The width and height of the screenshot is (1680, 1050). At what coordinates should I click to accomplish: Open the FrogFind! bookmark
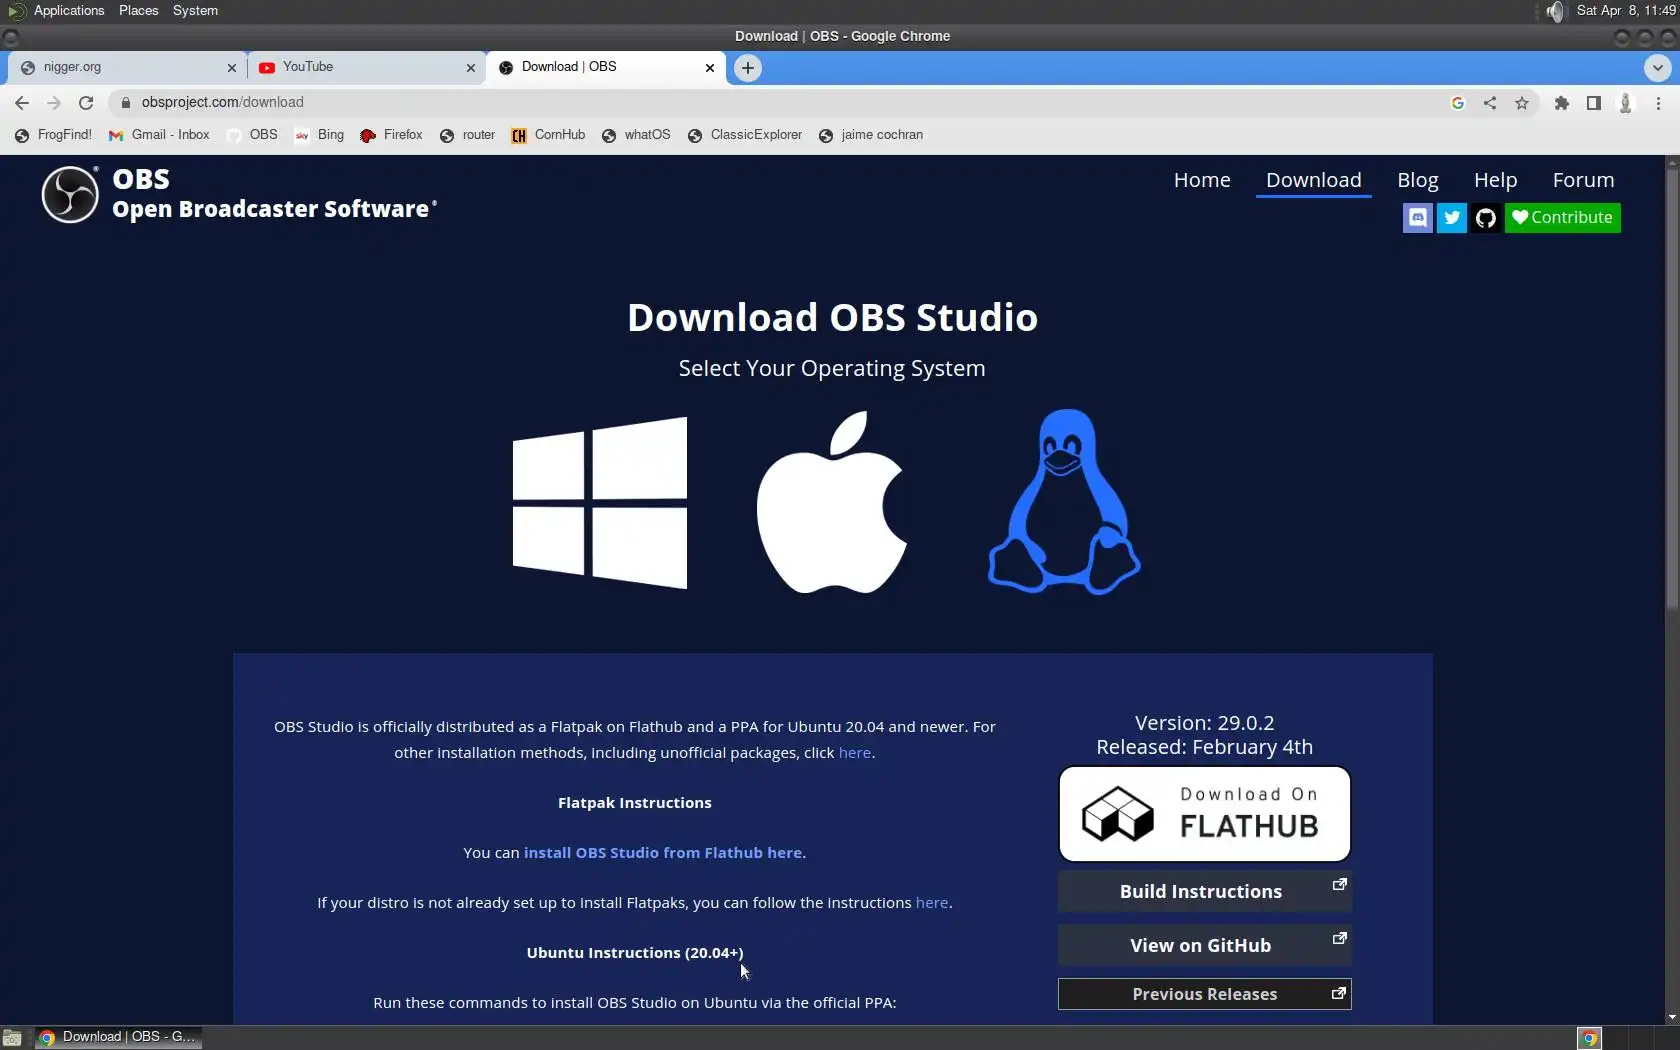click(53, 135)
